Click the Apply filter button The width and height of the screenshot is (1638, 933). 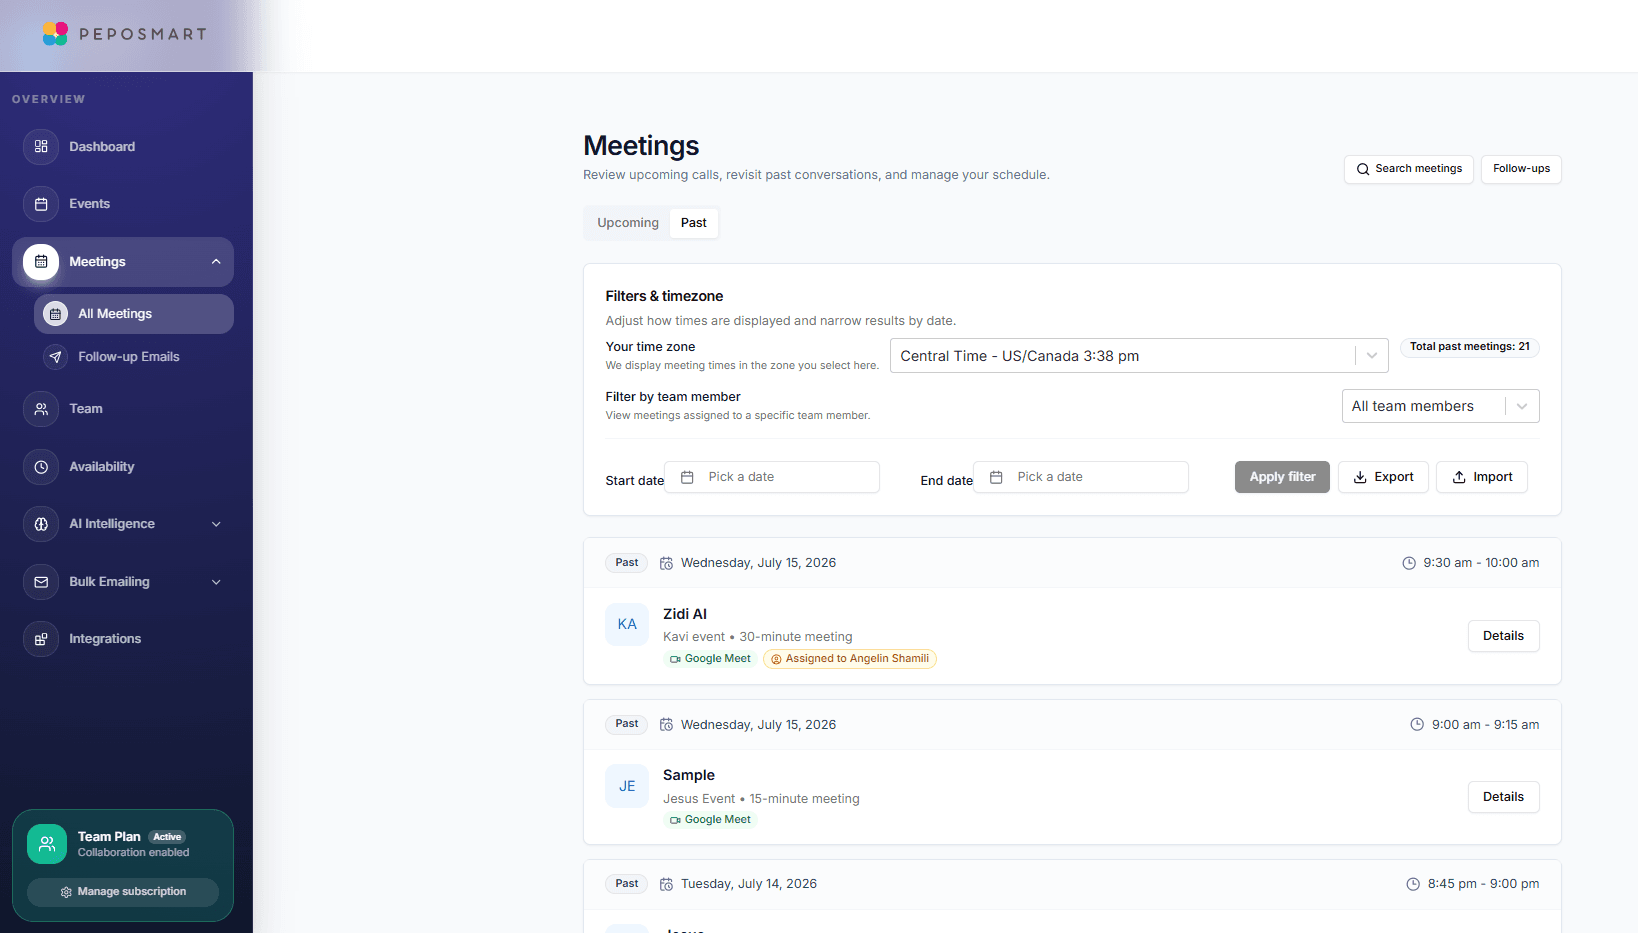(1282, 477)
